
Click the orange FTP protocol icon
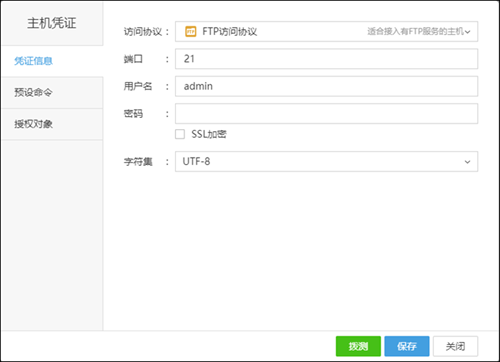(x=191, y=32)
